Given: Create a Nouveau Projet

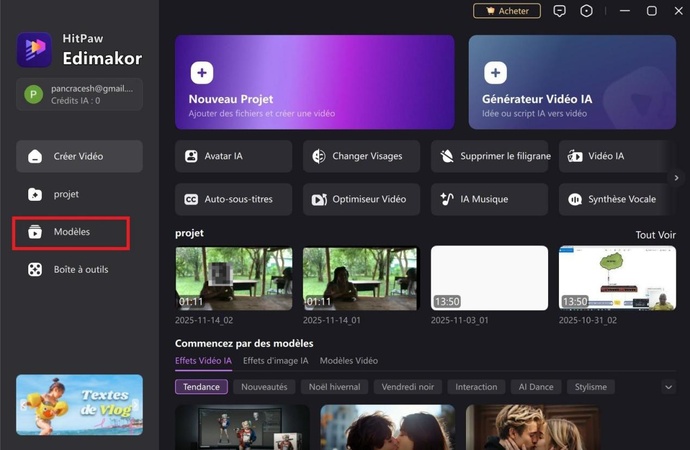Looking at the screenshot, I should coord(314,82).
